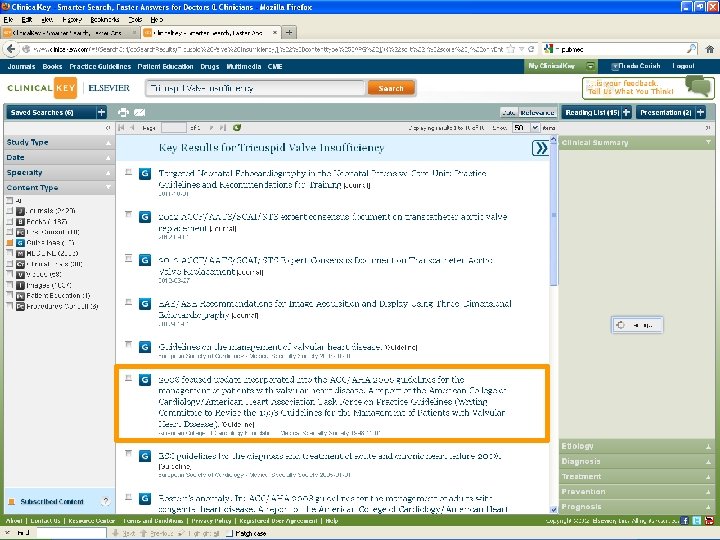Collapse the Content Type filter section
The height and width of the screenshot is (540, 720).
(x=59, y=188)
